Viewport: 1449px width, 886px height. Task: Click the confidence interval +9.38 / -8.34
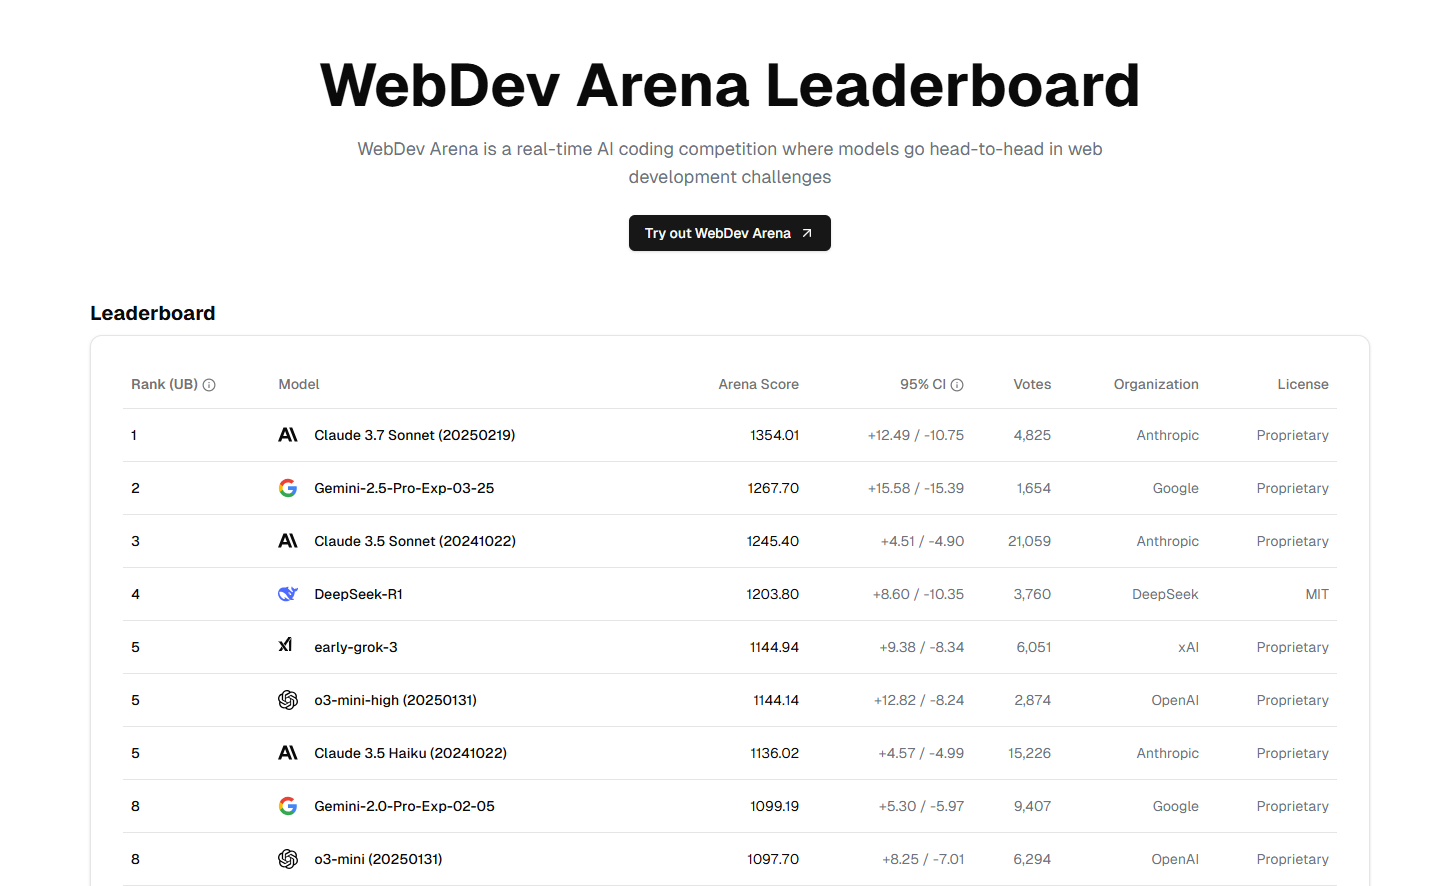(x=922, y=647)
